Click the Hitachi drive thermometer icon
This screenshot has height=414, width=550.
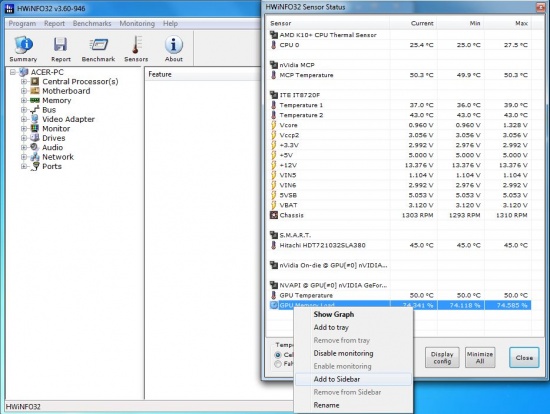[x=274, y=245]
